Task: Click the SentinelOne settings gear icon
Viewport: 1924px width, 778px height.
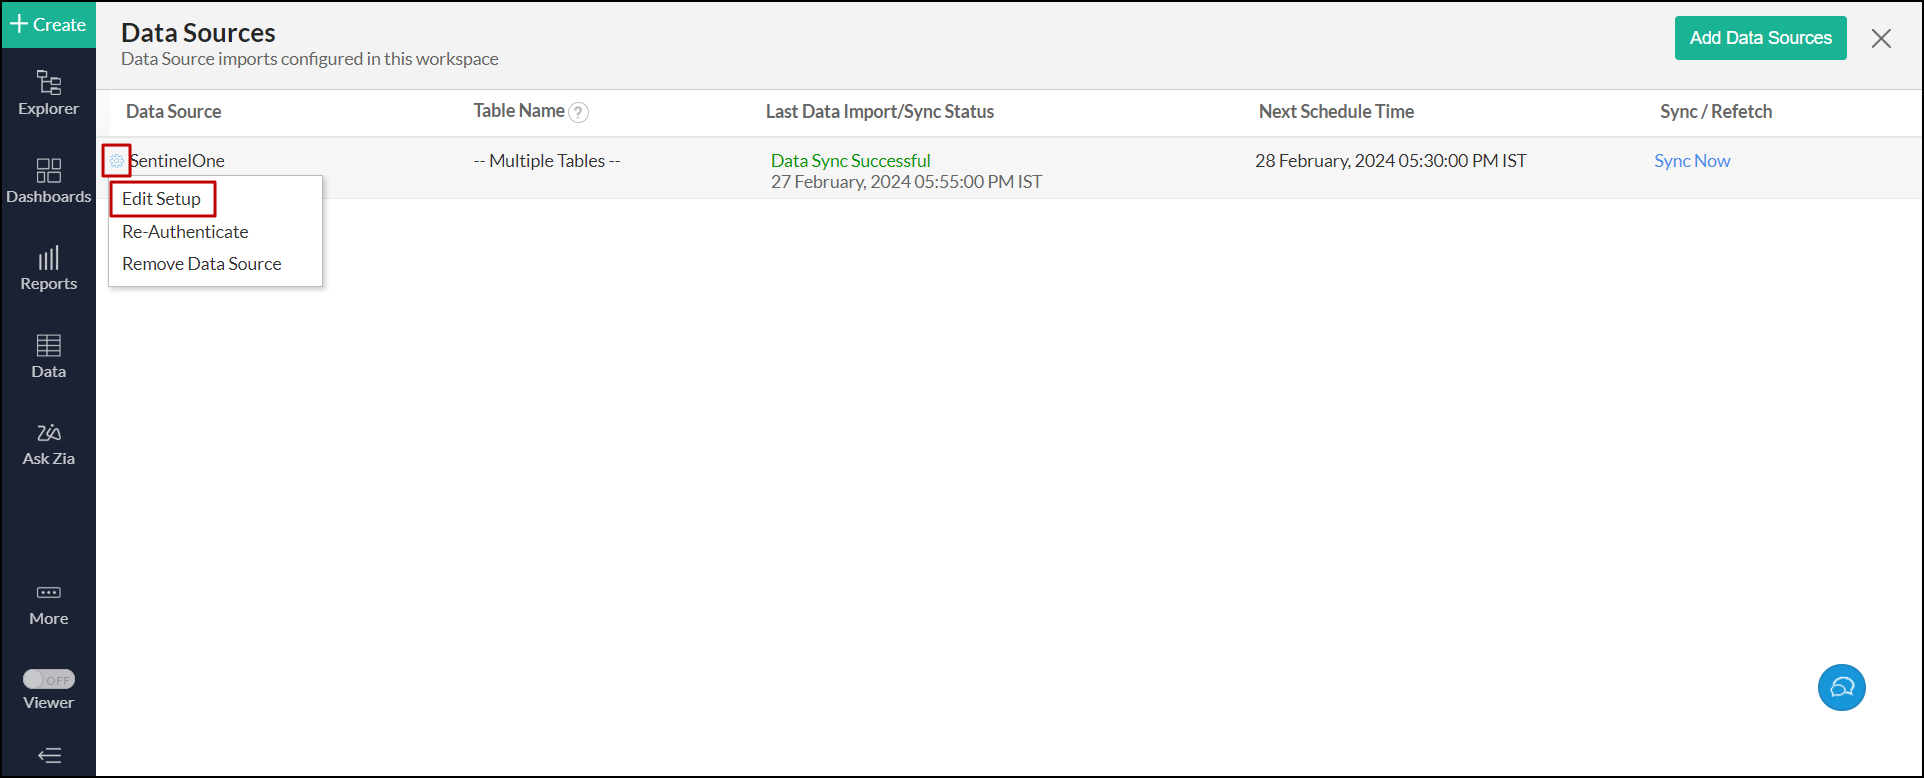Action: pyautogui.click(x=117, y=161)
